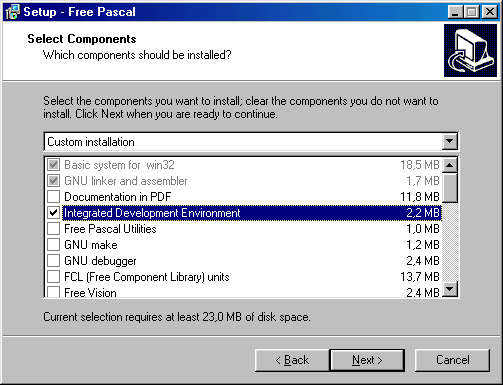This screenshot has width=503, height=385.
Task: Close the Setup - Free Pascal window
Action: click(490, 12)
